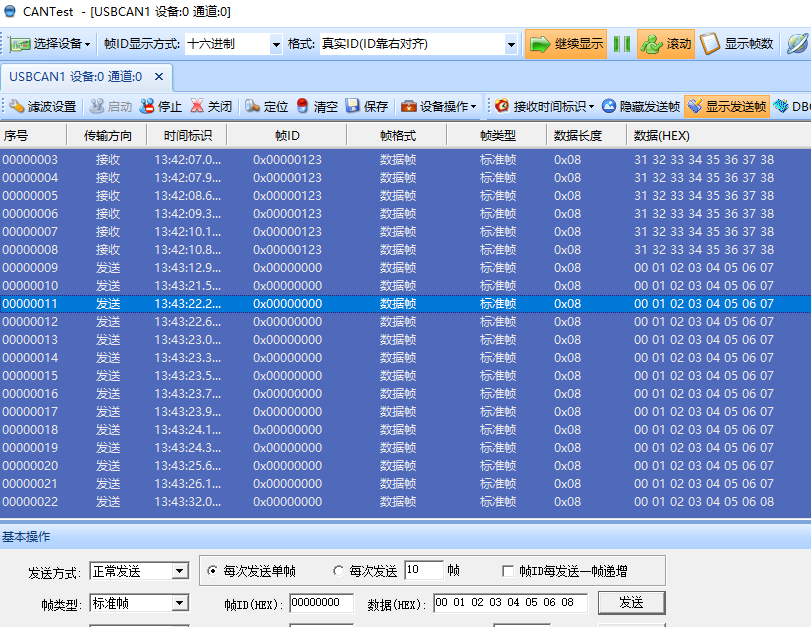Open the 帧类型 dropdown
Screen dimensions: 811x627
pyautogui.click(x=179, y=603)
